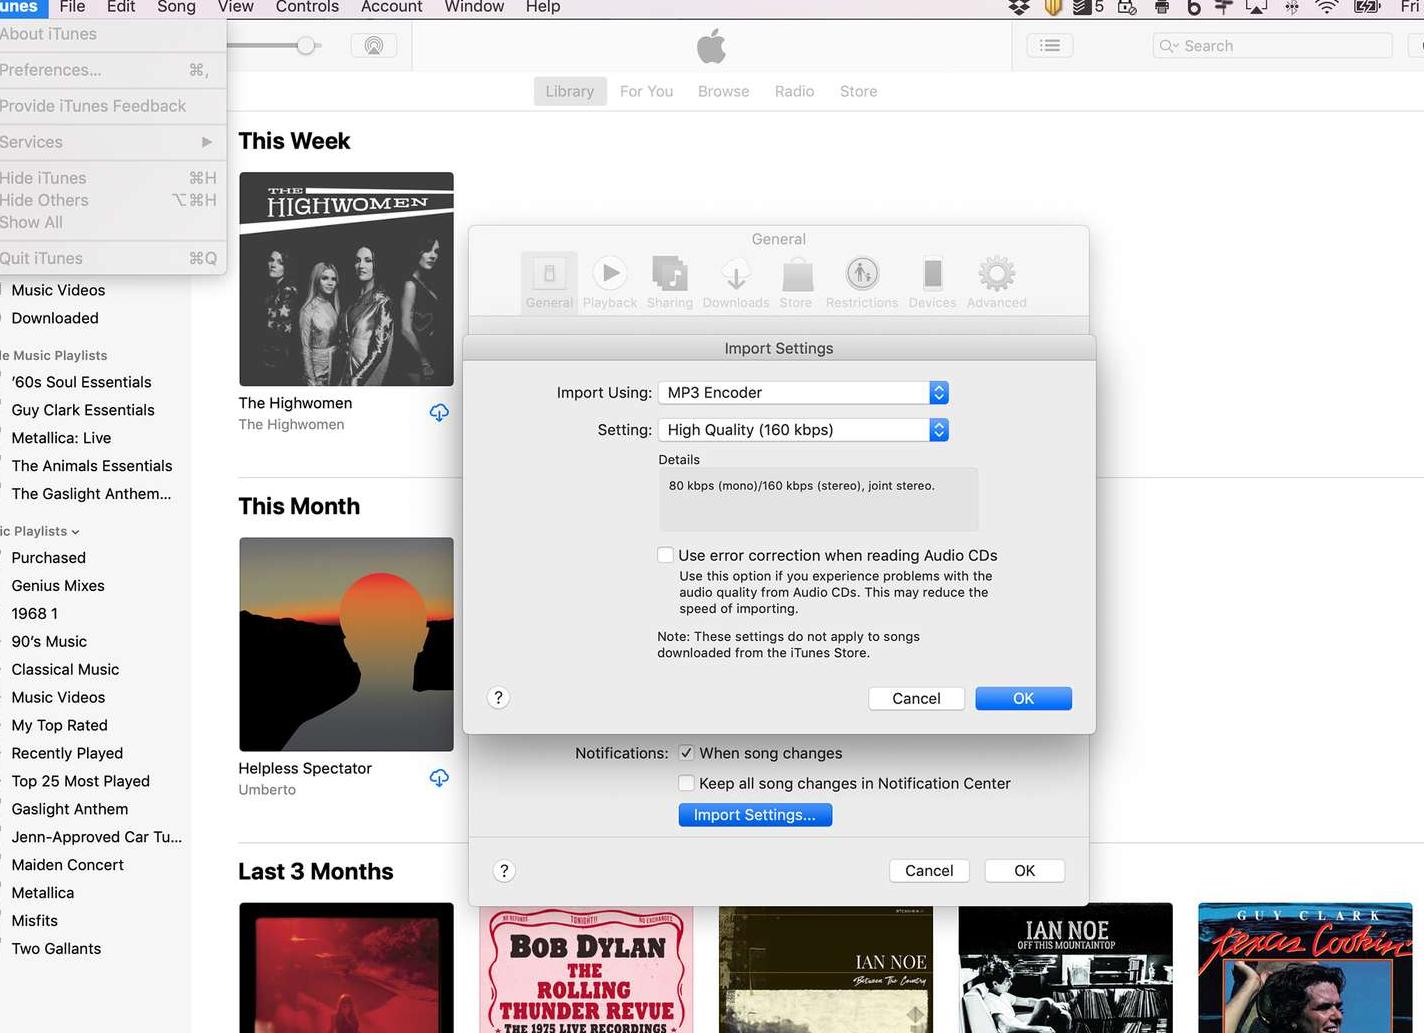
Task: Enable Keep all song changes in Notification Center
Action: point(686,783)
